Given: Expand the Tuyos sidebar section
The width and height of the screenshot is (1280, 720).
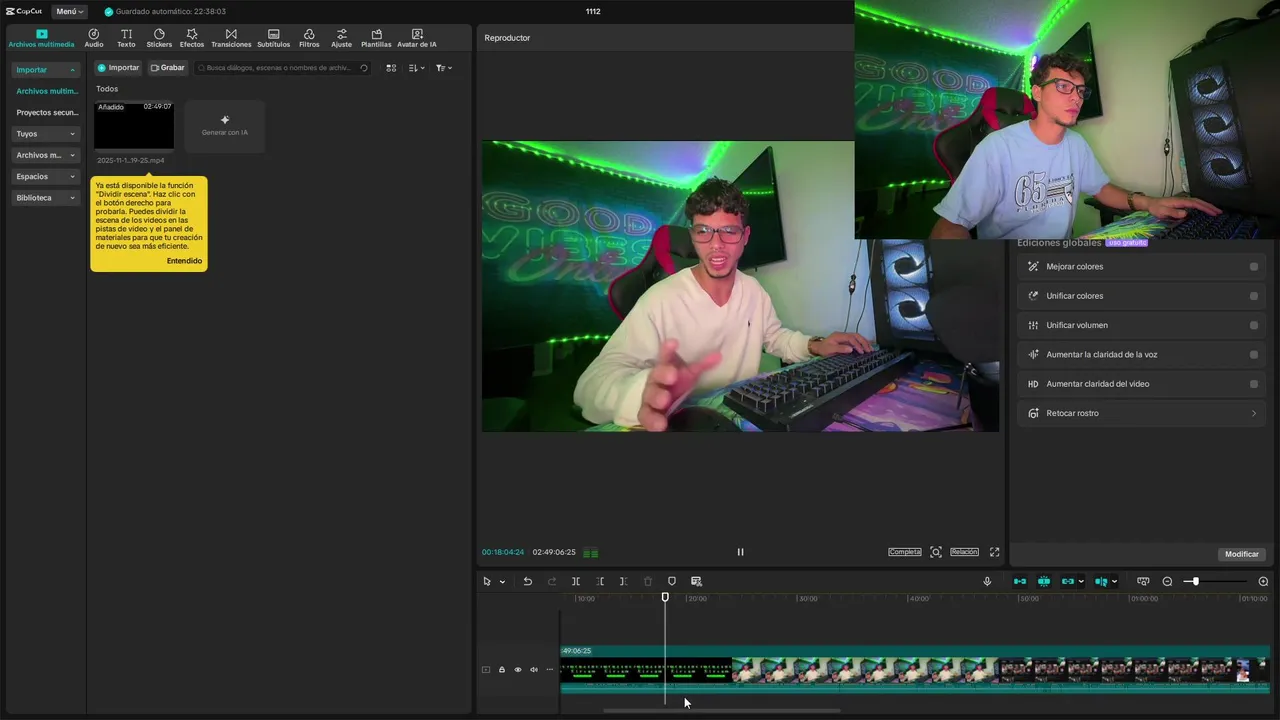Looking at the screenshot, I should tap(46, 134).
